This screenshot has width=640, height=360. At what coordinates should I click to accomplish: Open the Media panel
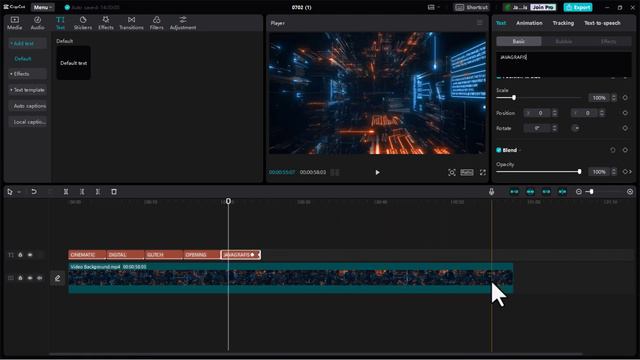pos(15,23)
